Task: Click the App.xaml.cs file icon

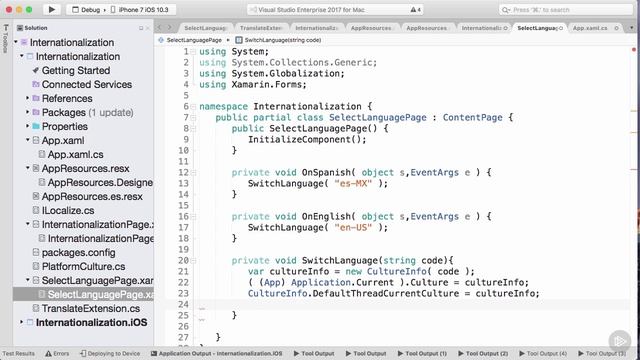Action: [42, 154]
